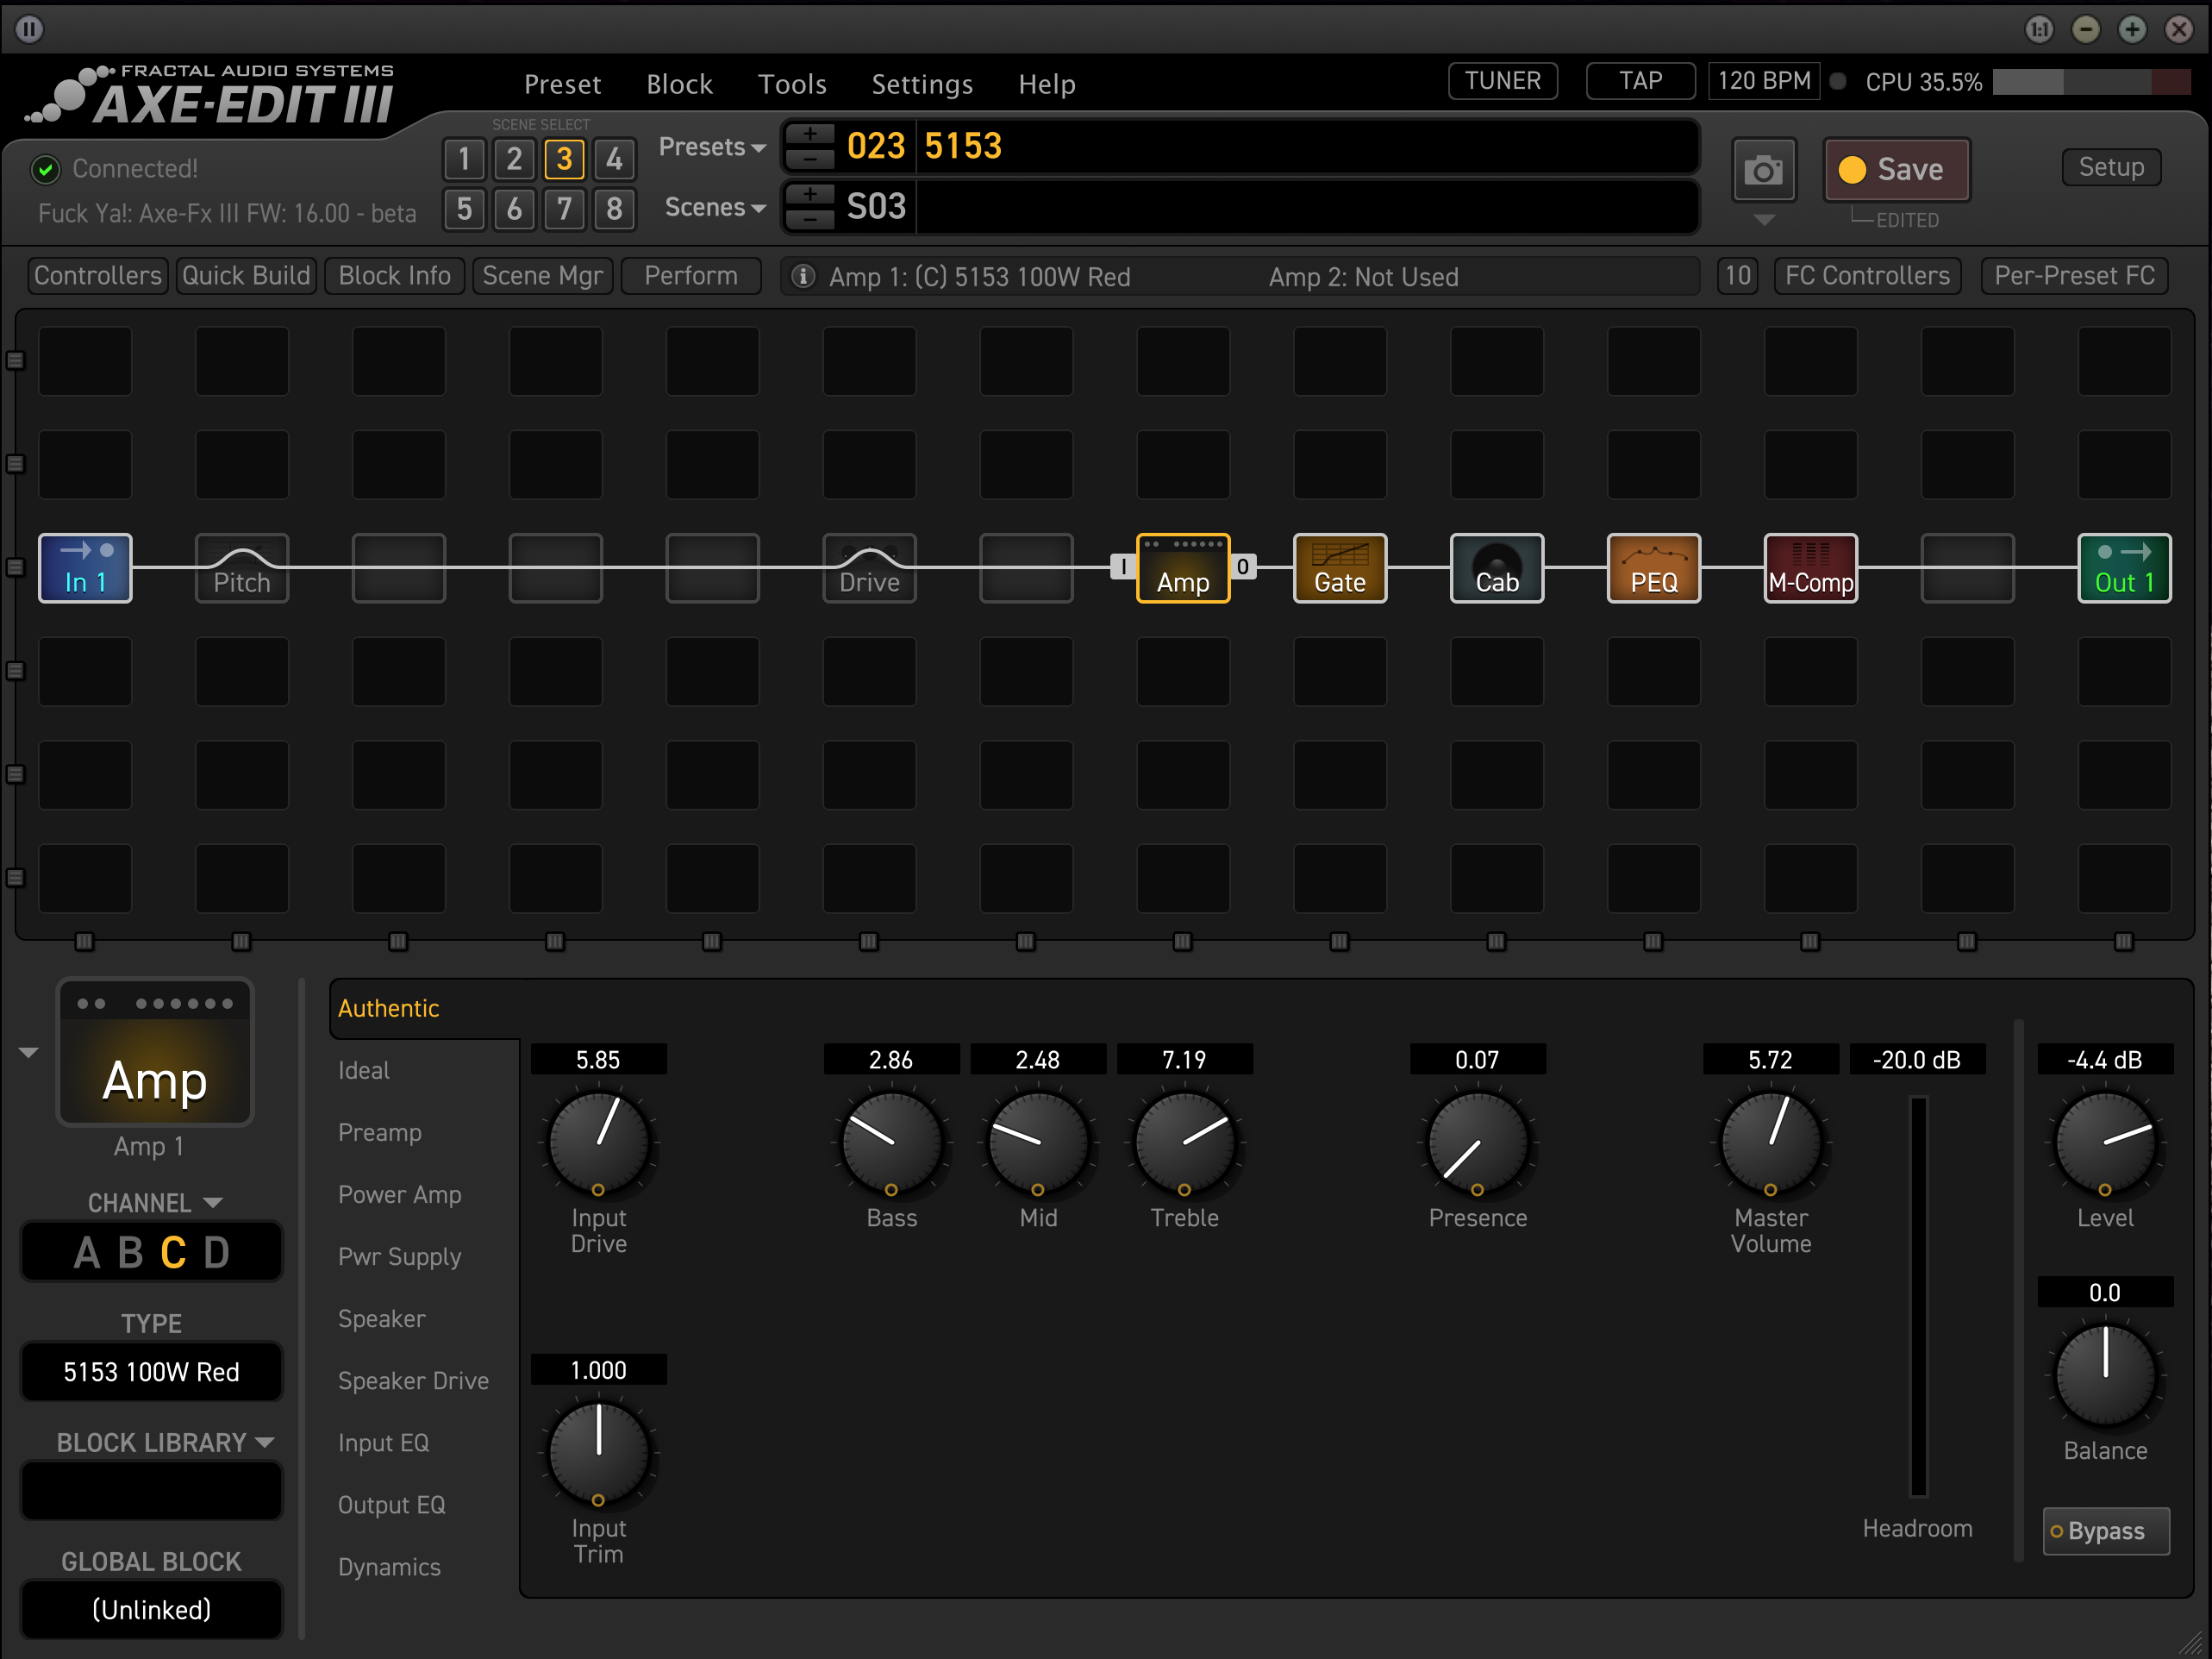Screen dimensions: 2212x1659
Task: Switch to the Preamp page
Action: (x=380, y=1132)
